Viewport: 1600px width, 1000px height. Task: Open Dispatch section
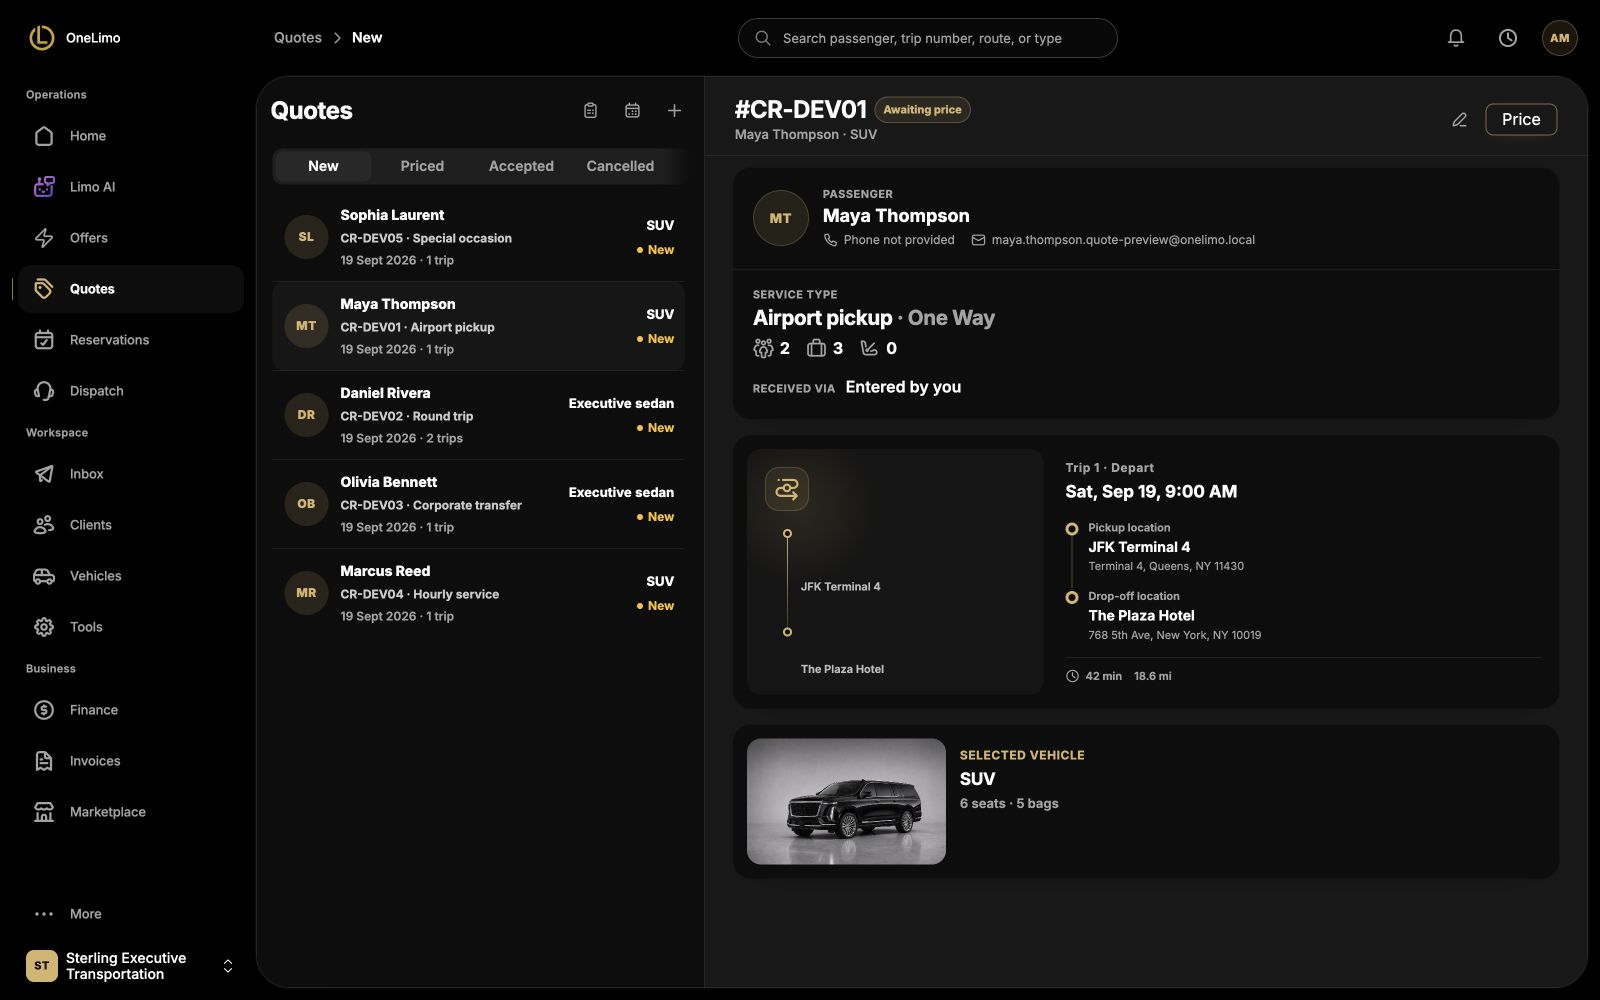pyautogui.click(x=131, y=391)
